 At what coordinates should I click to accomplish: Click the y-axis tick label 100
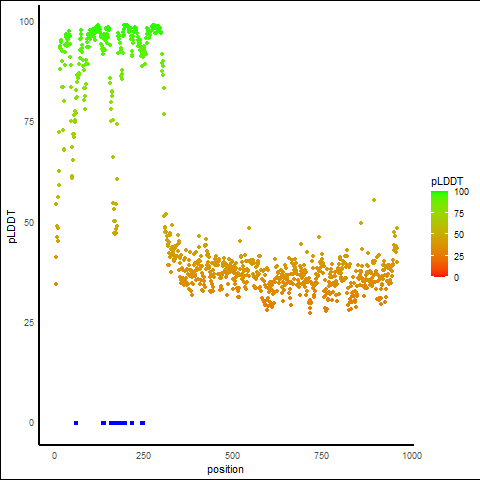point(27,22)
